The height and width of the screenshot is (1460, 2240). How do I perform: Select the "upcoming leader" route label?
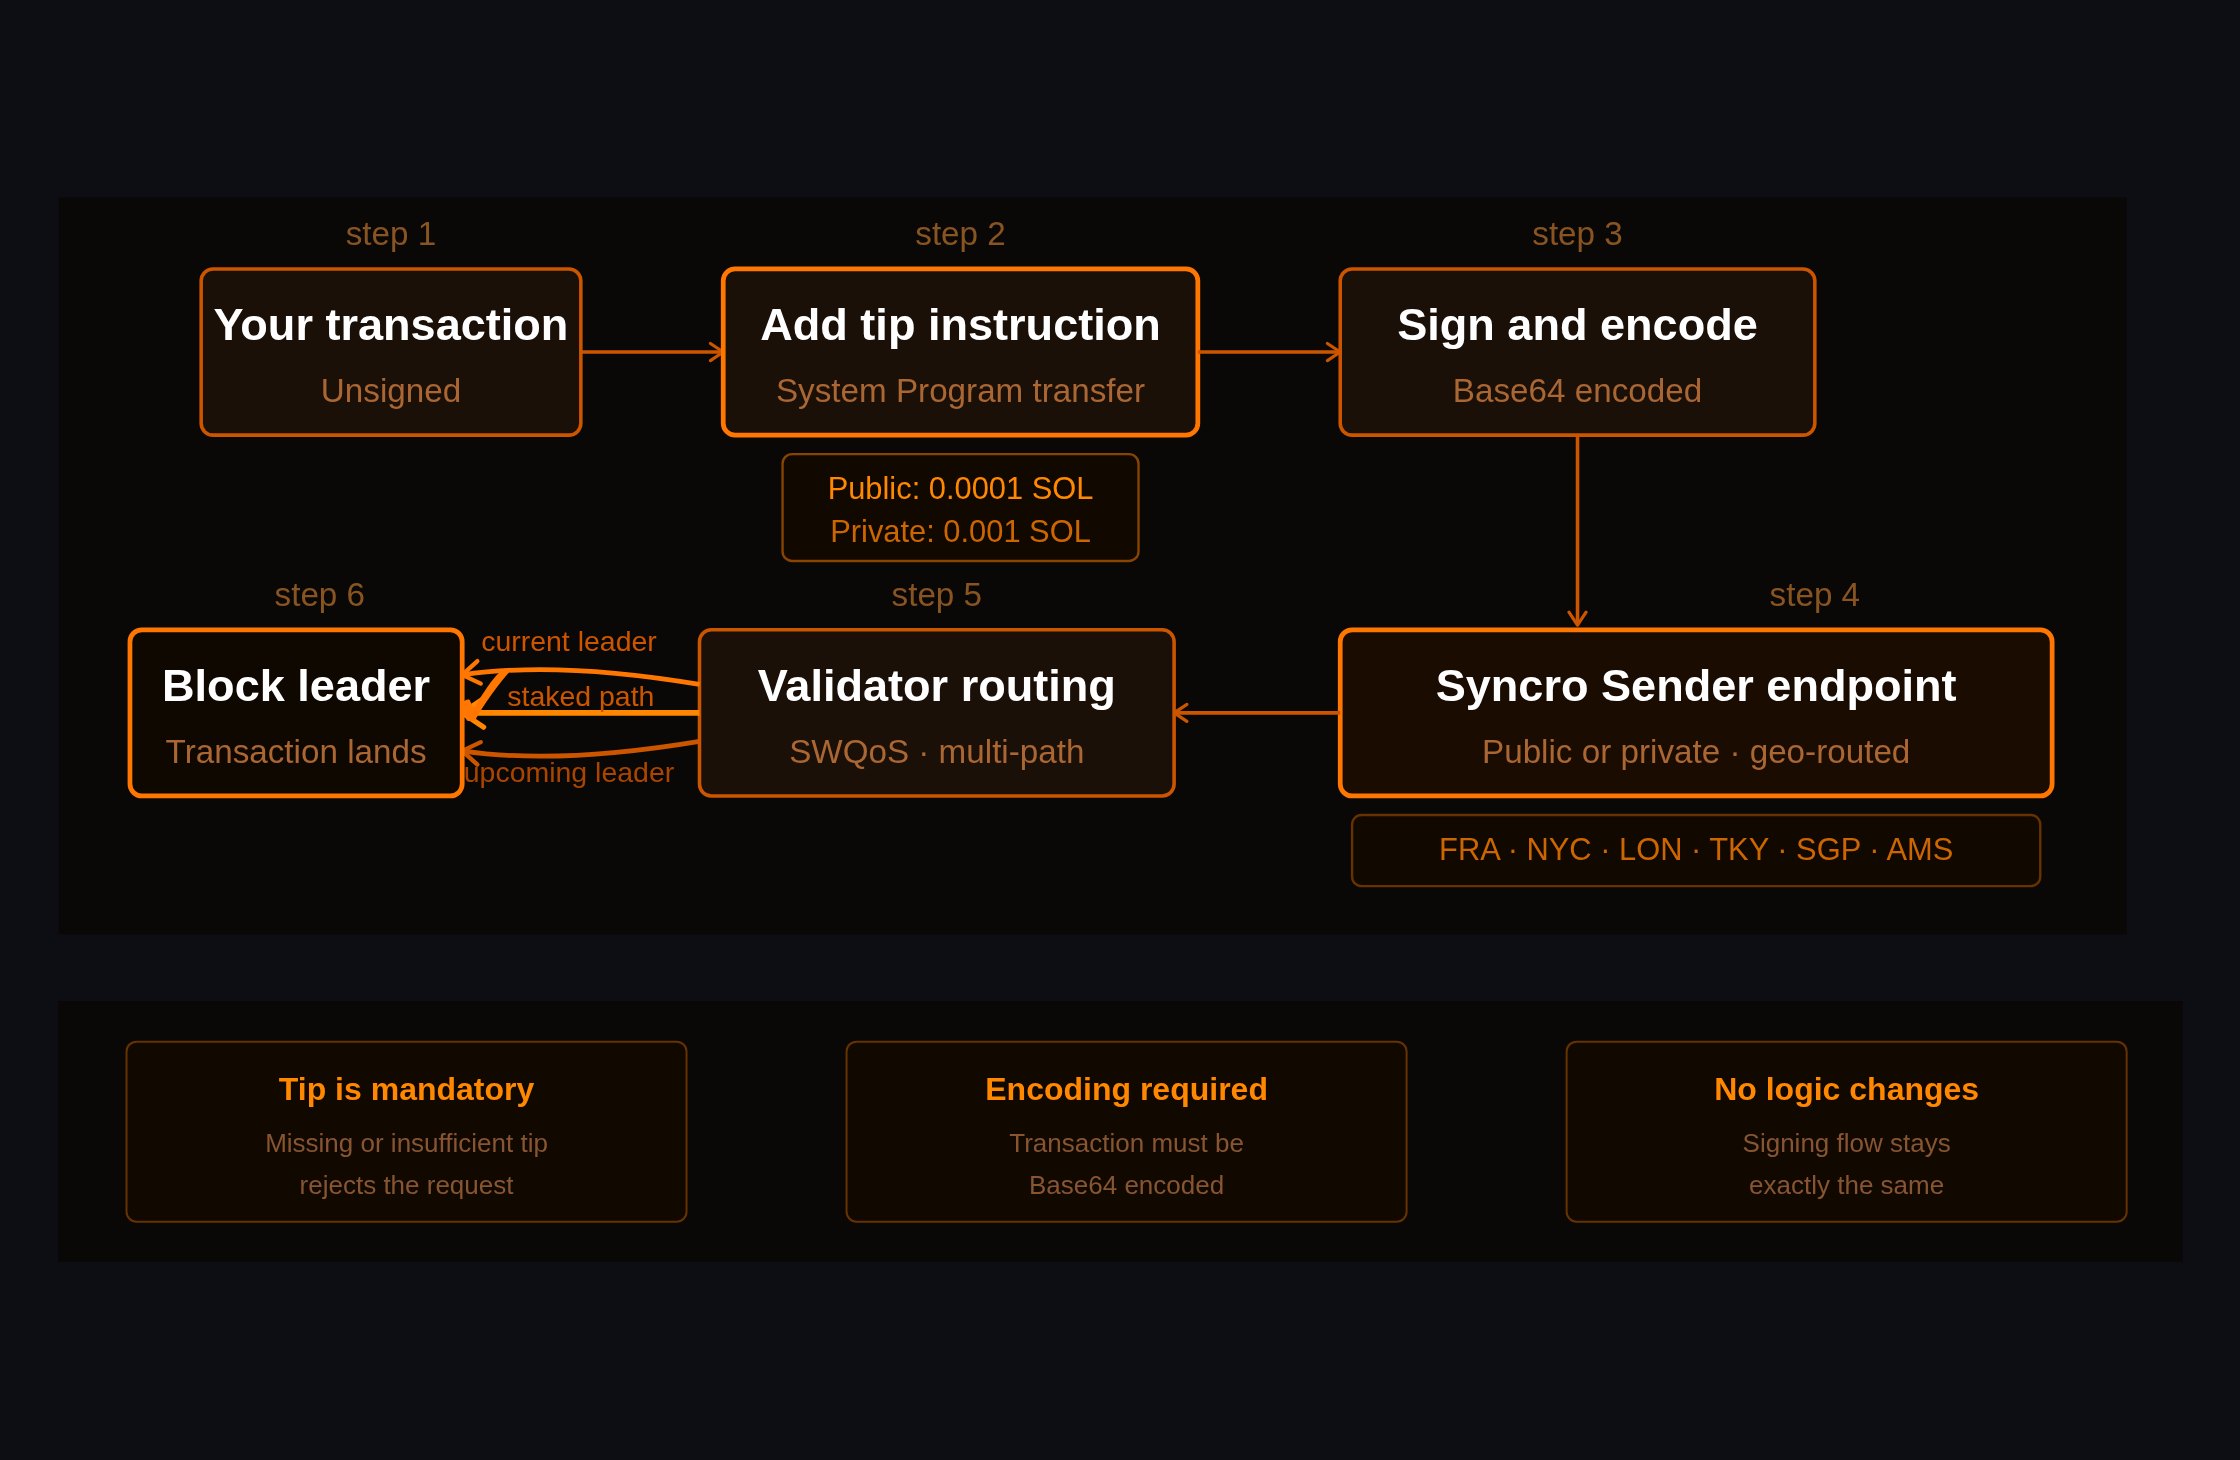click(x=568, y=772)
